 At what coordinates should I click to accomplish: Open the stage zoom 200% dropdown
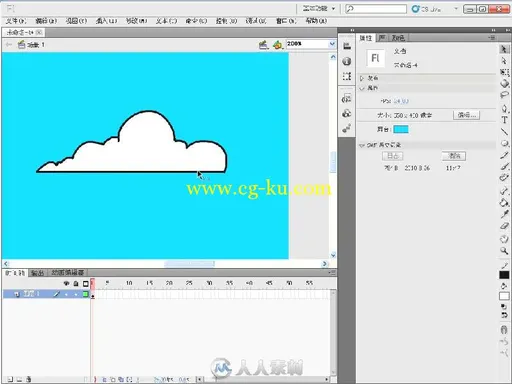332,44
